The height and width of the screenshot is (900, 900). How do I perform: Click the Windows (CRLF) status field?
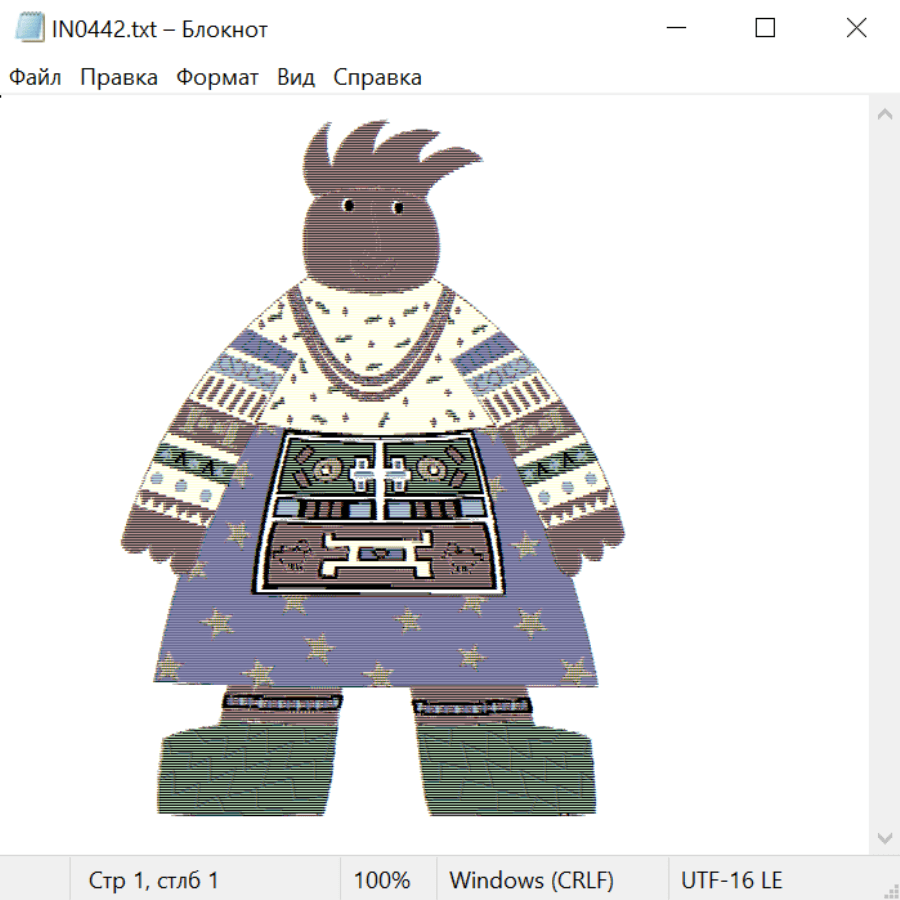tap(531, 881)
